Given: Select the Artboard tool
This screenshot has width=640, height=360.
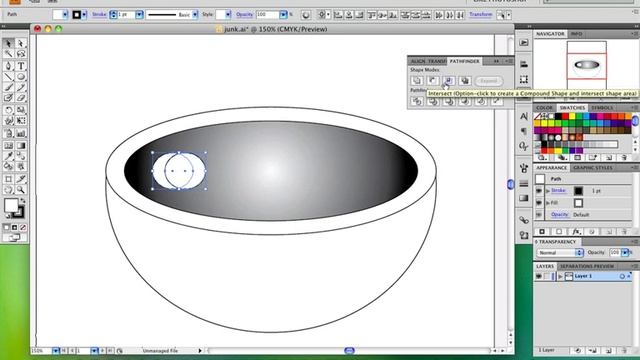Looking at the screenshot, I should pos(8,179).
